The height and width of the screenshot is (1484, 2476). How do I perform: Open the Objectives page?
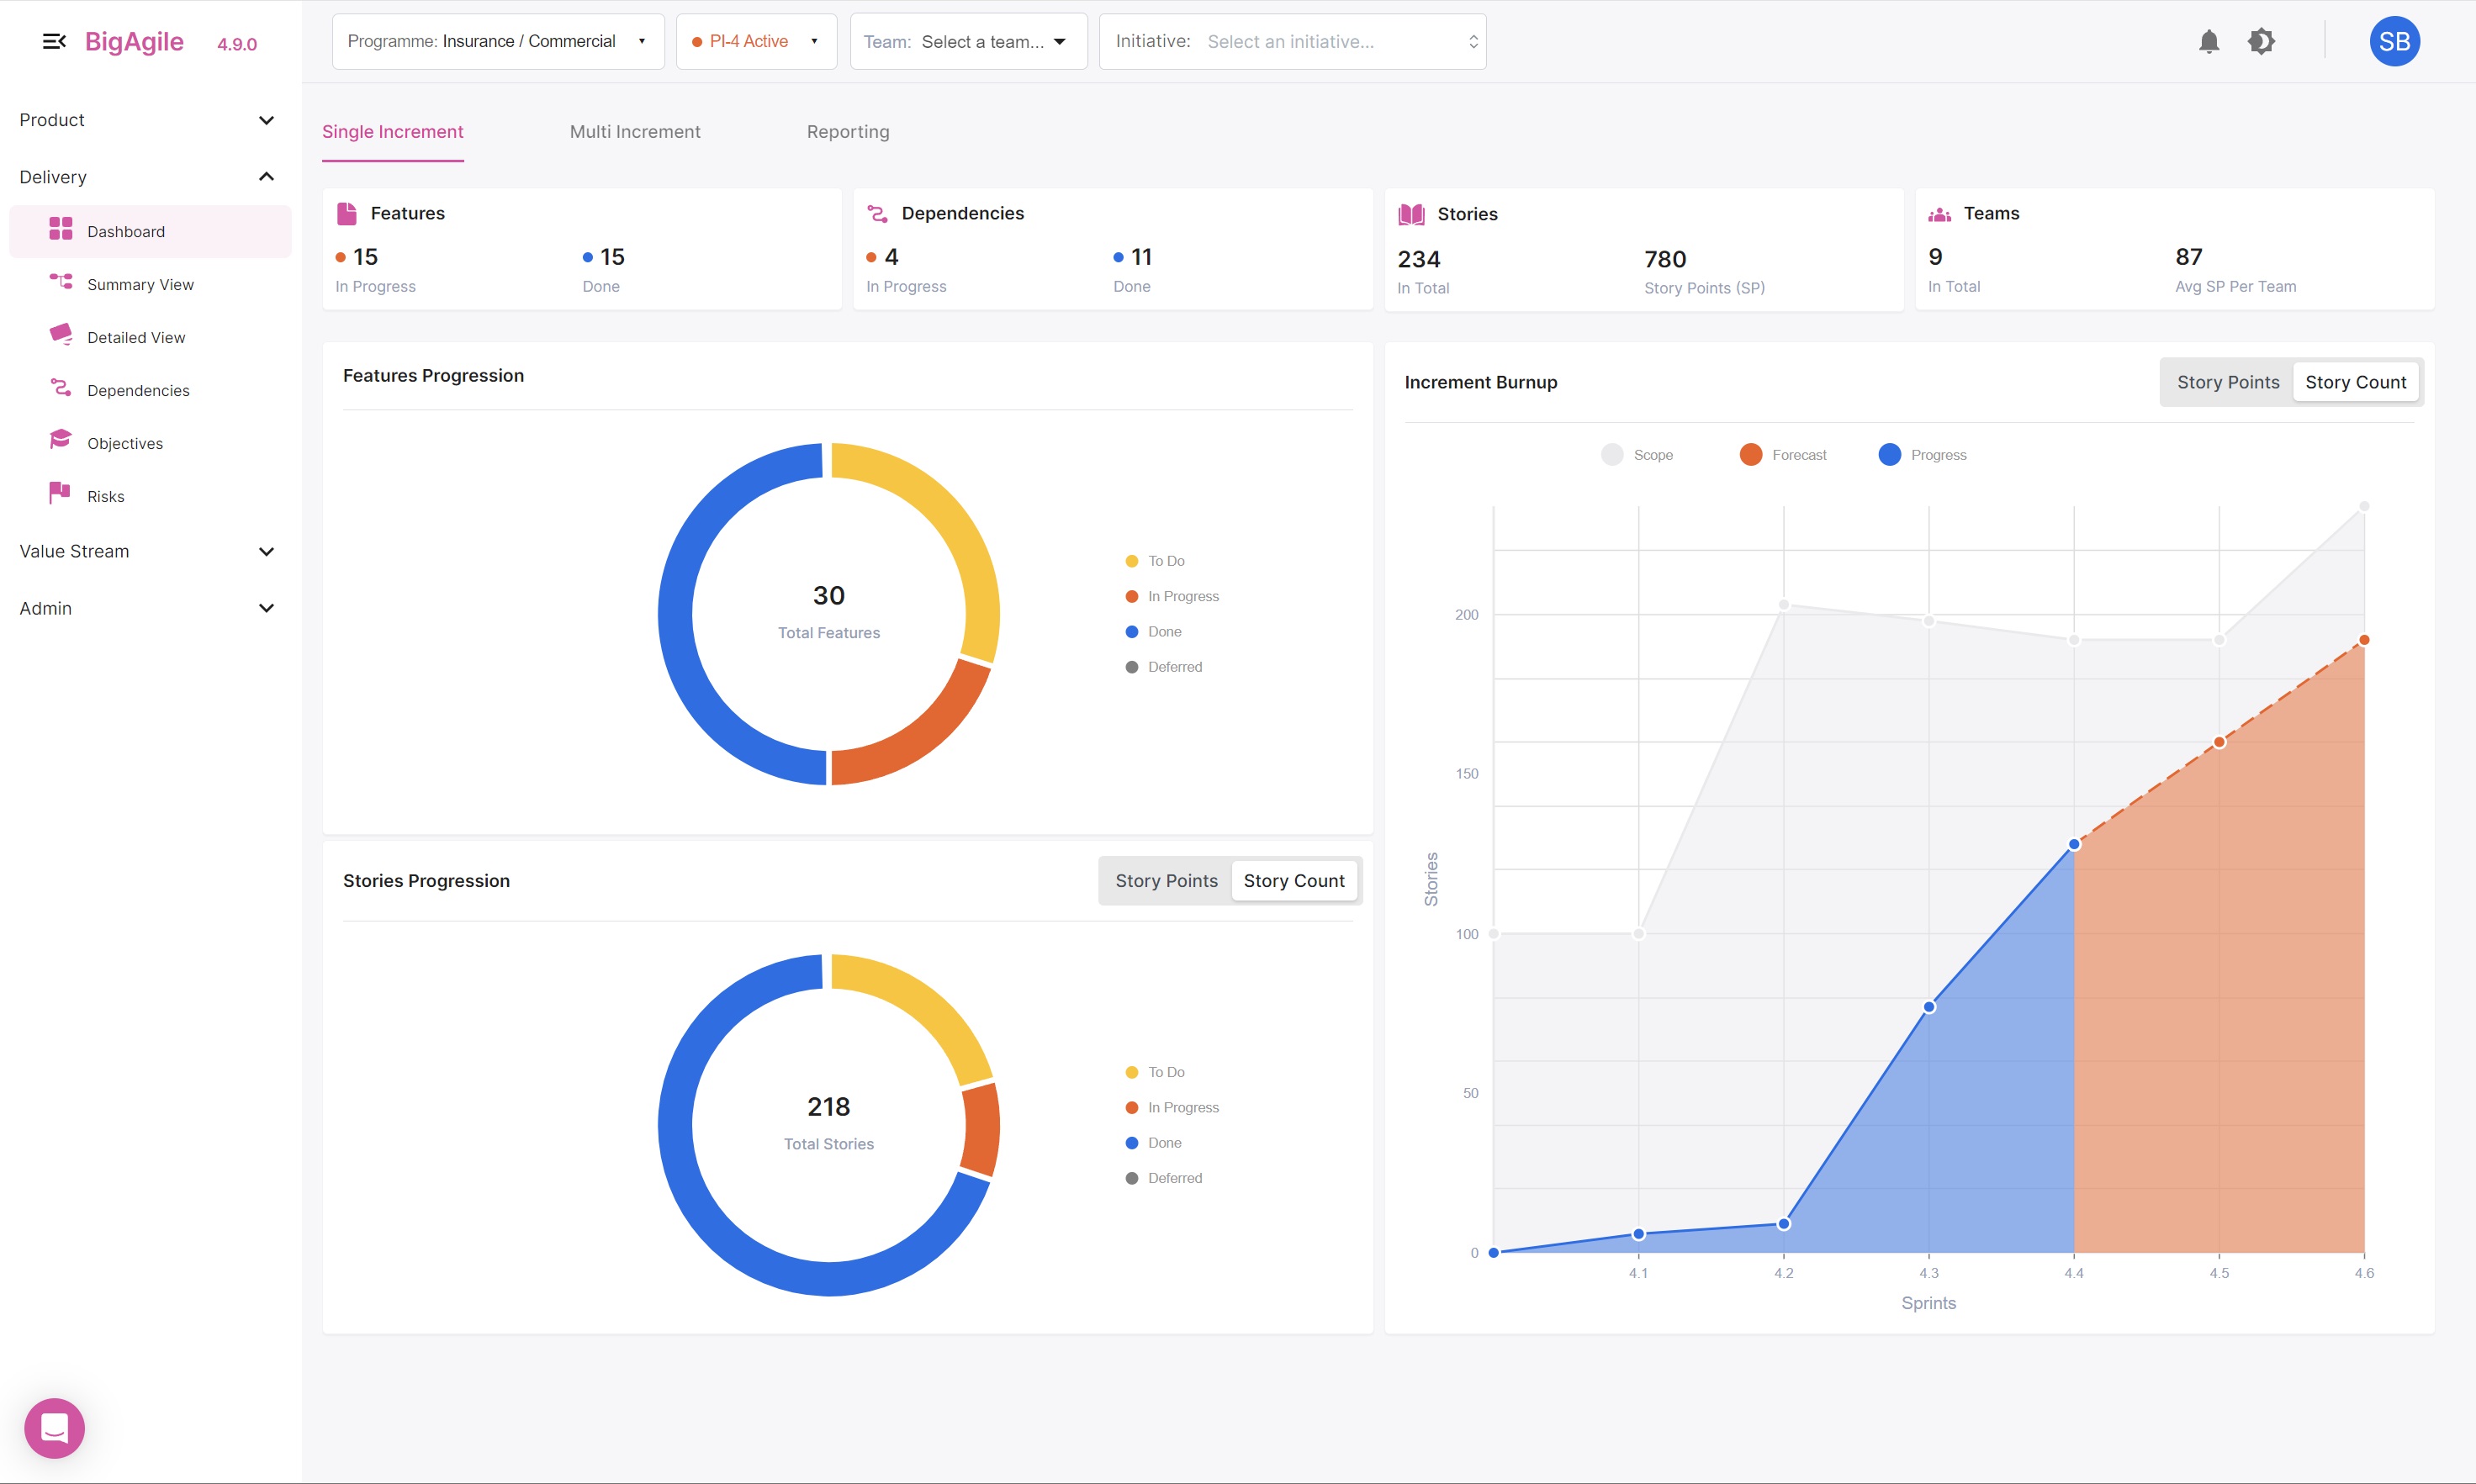(124, 443)
